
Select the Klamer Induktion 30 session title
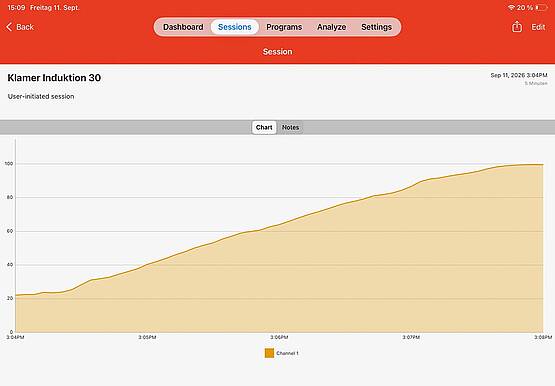click(54, 78)
